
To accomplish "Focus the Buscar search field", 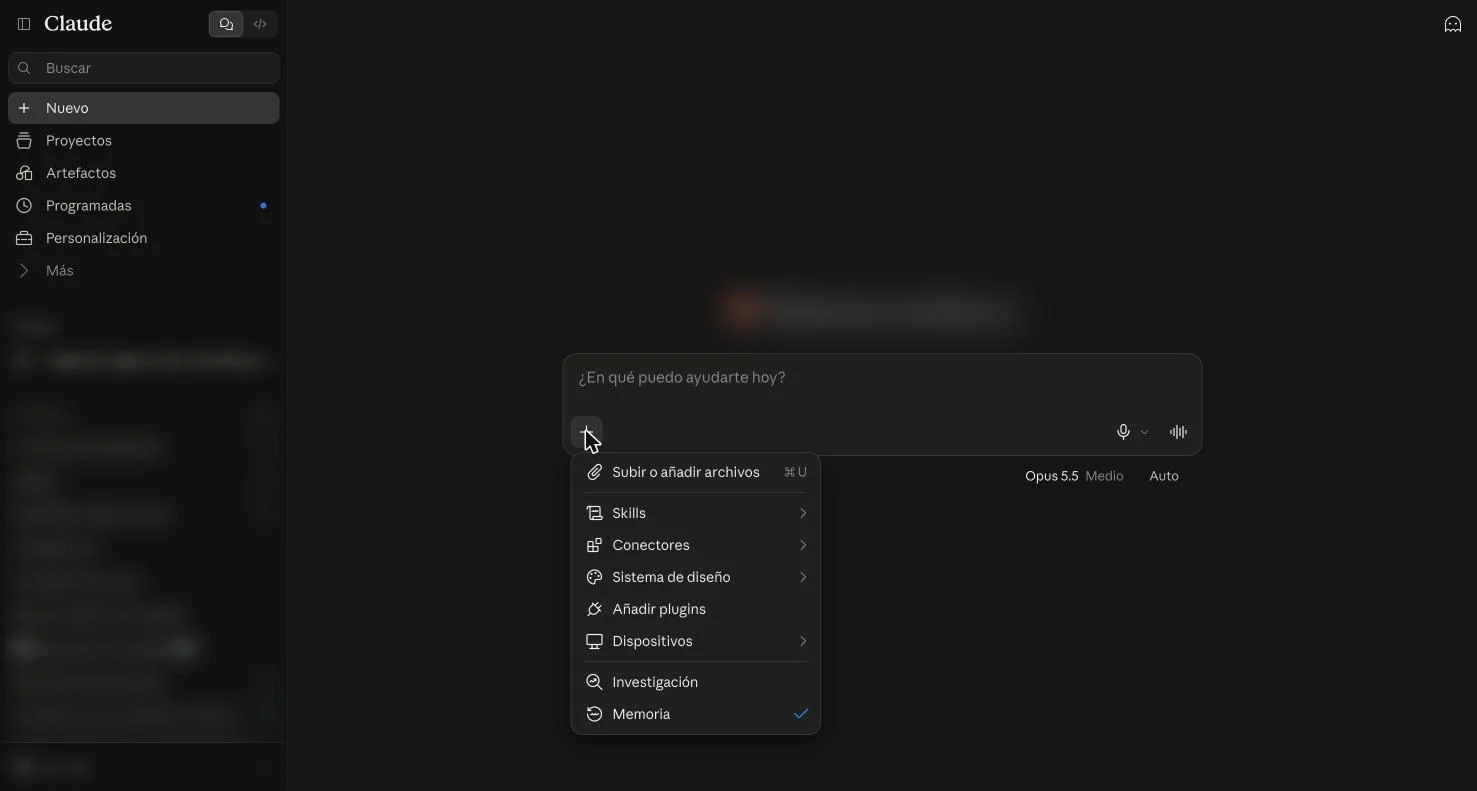I will click(x=144, y=68).
